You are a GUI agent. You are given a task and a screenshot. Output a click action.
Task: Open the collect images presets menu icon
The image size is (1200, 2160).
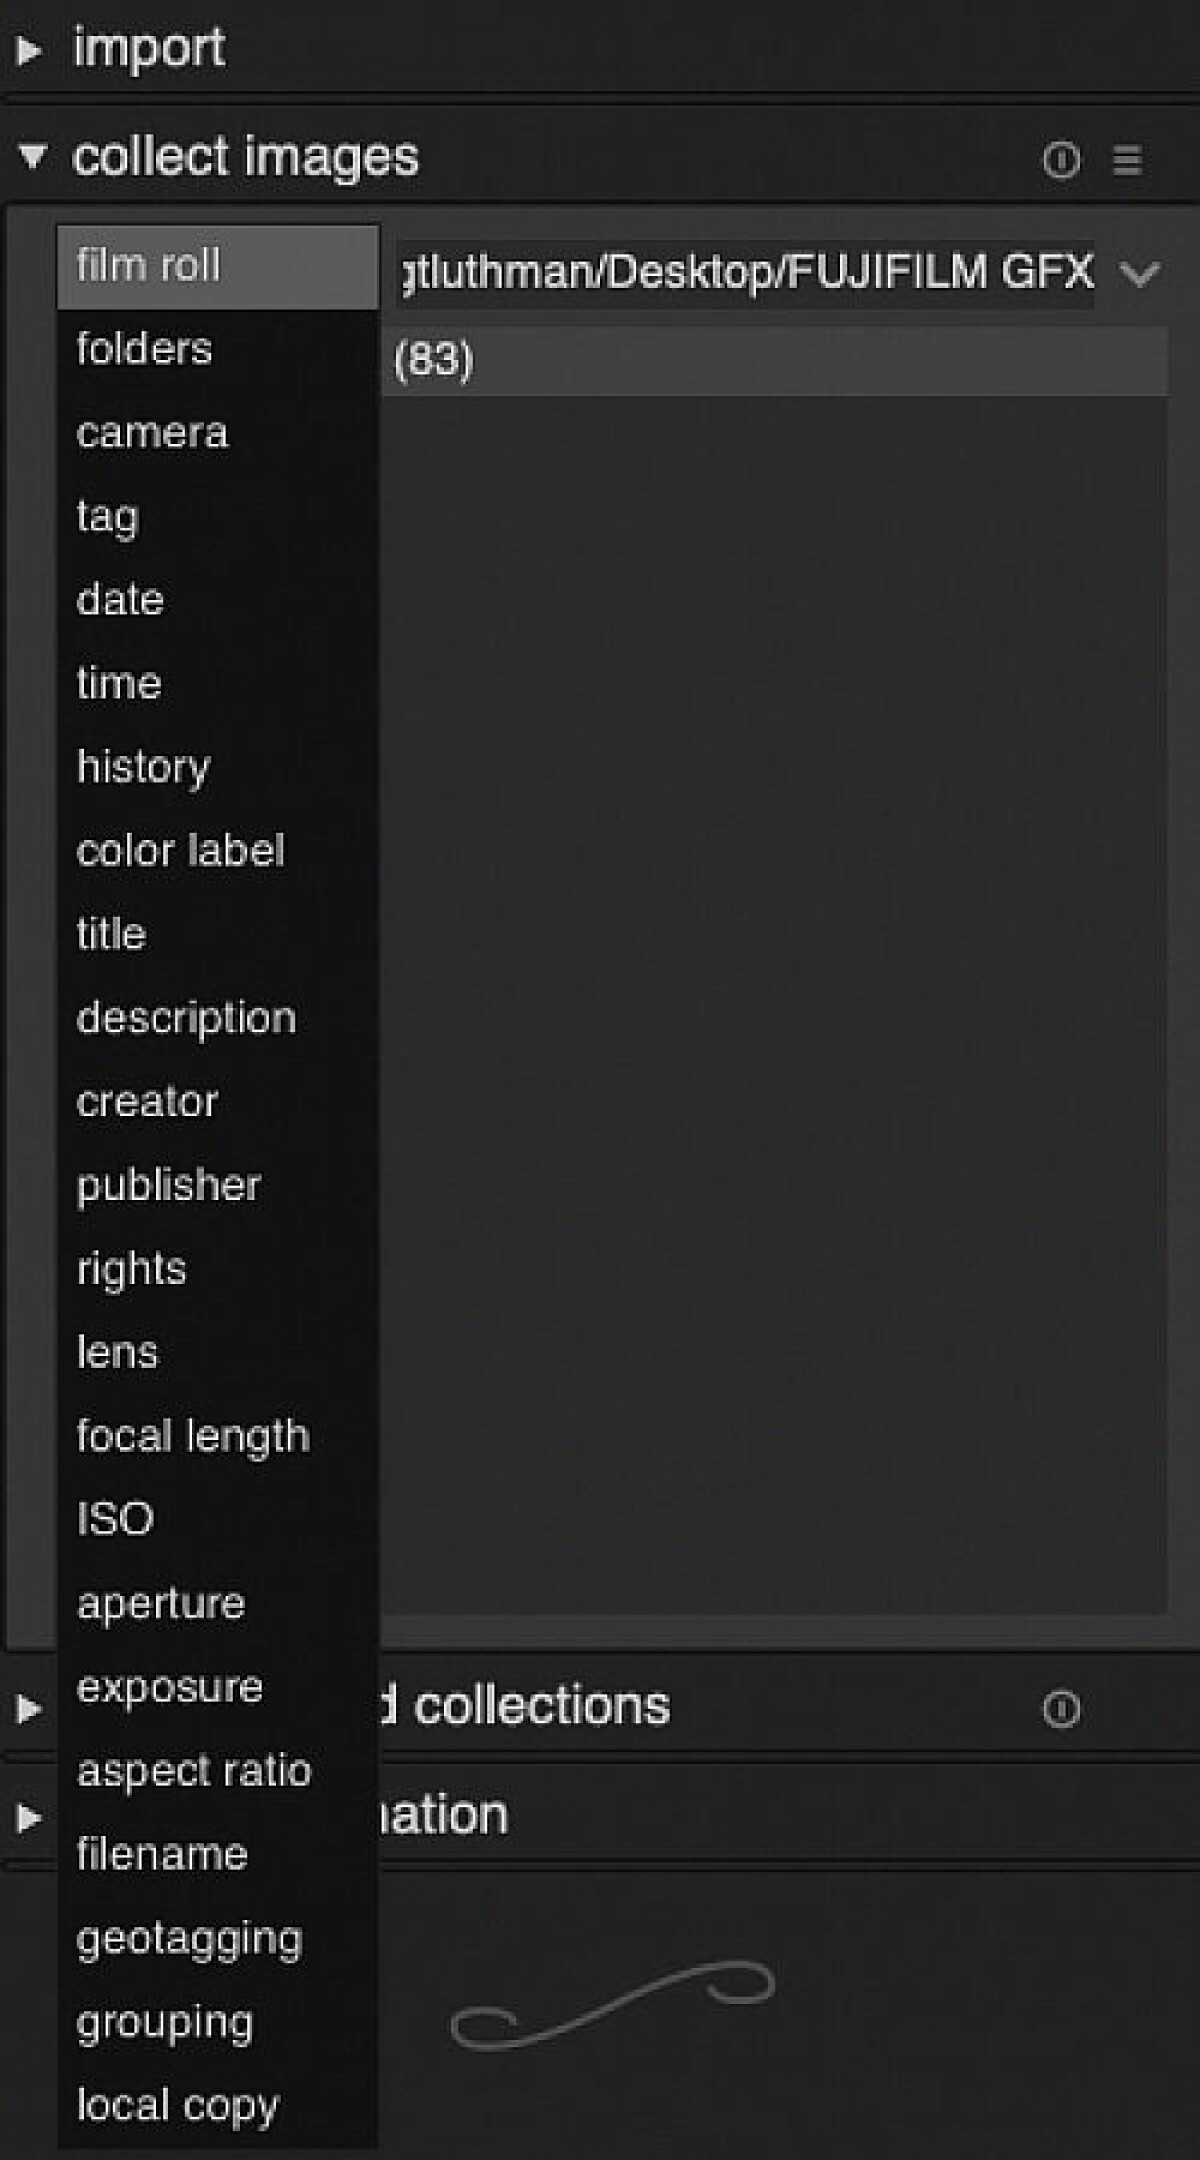1127,159
